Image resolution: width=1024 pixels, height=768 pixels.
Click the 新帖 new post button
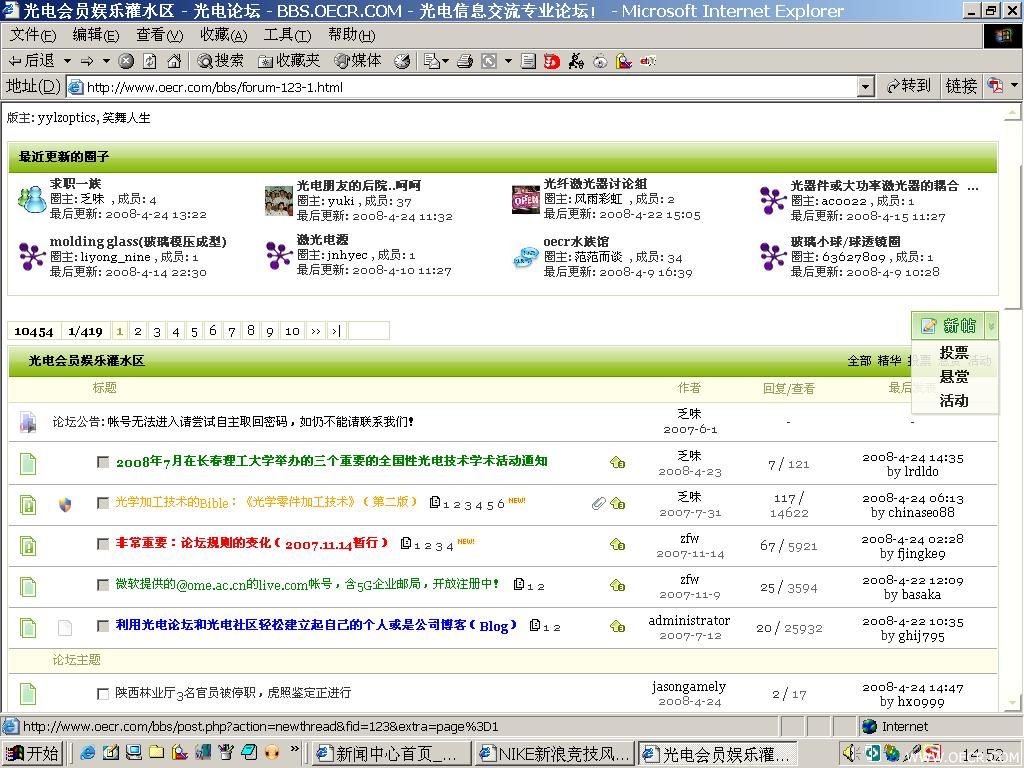point(948,325)
